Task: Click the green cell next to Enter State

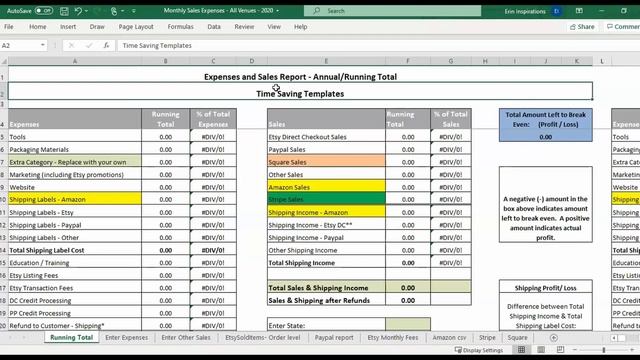Action: point(407,325)
